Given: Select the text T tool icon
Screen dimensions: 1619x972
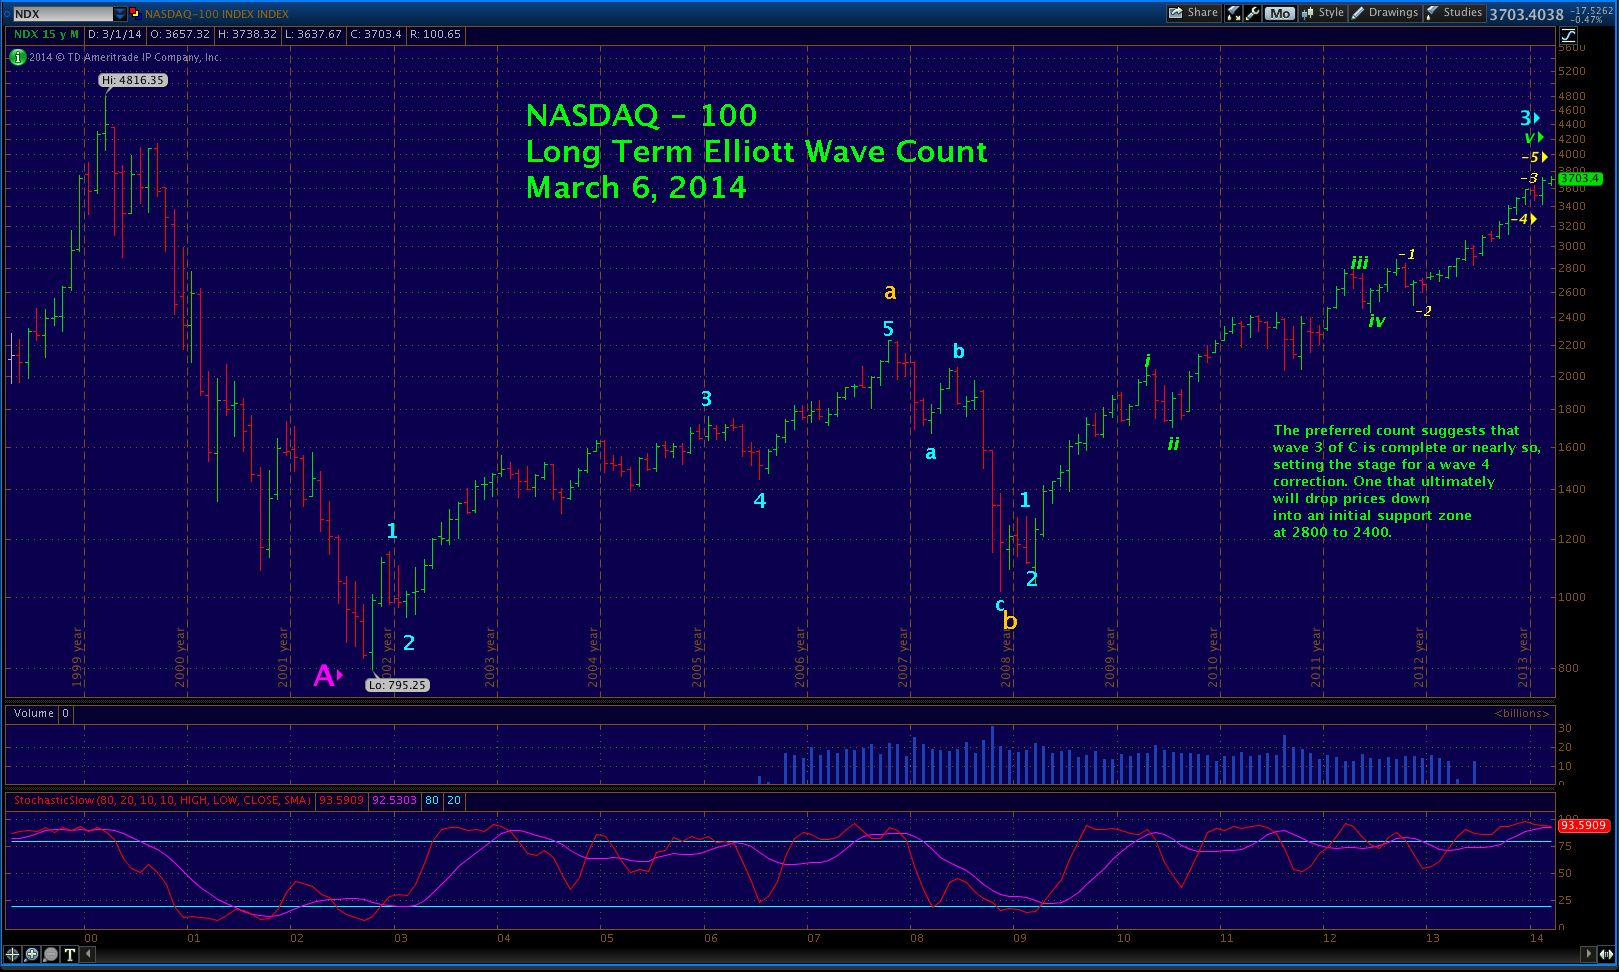Looking at the screenshot, I should [70, 954].
